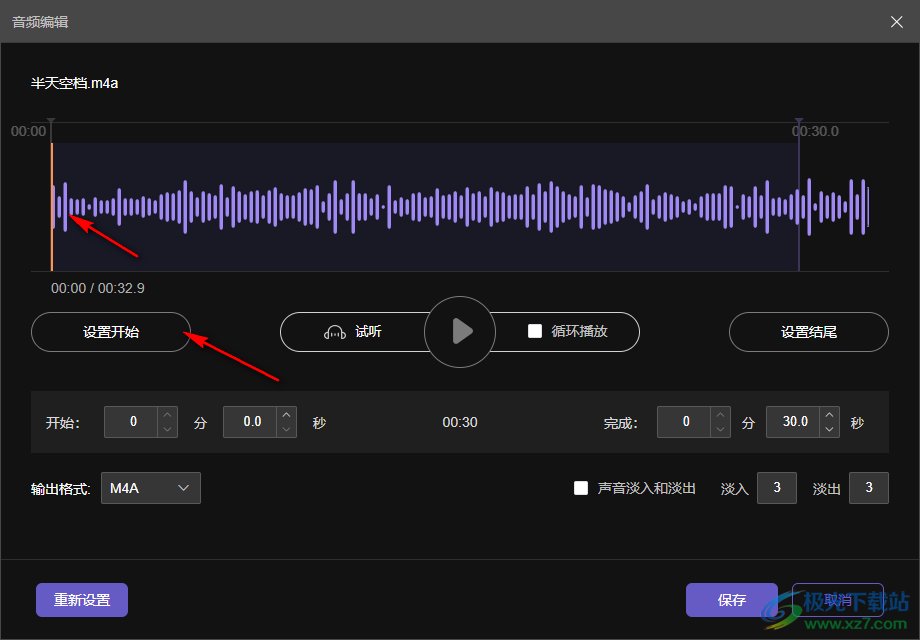Image resolution: width=920 pixels, height=640 pixels.
Task: Increase the end seconds stepper
Action: [829, 415]
